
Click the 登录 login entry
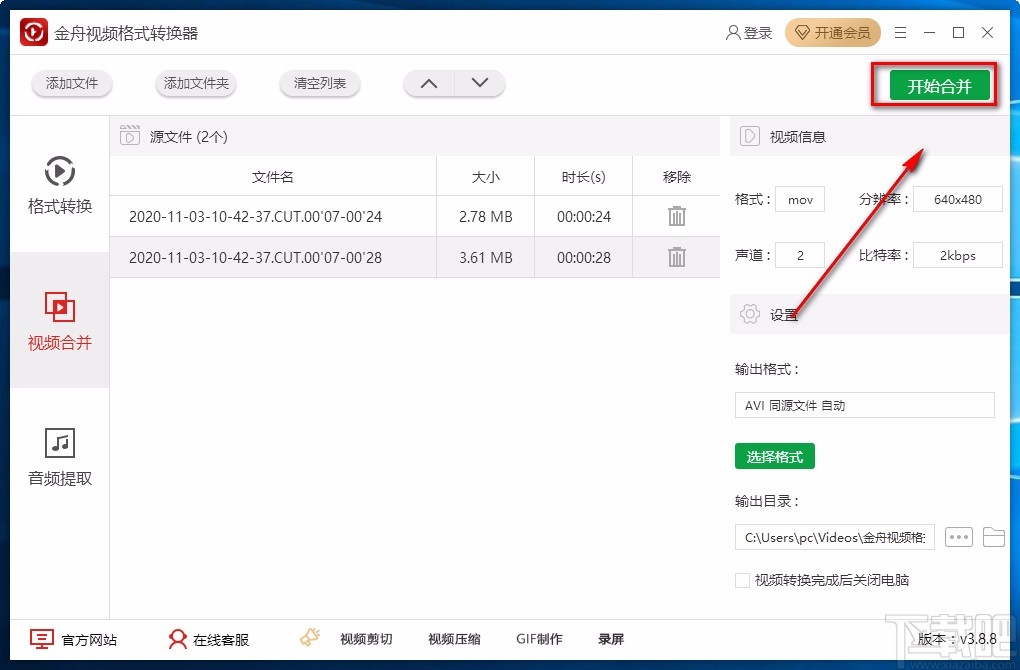click(749, 32)
